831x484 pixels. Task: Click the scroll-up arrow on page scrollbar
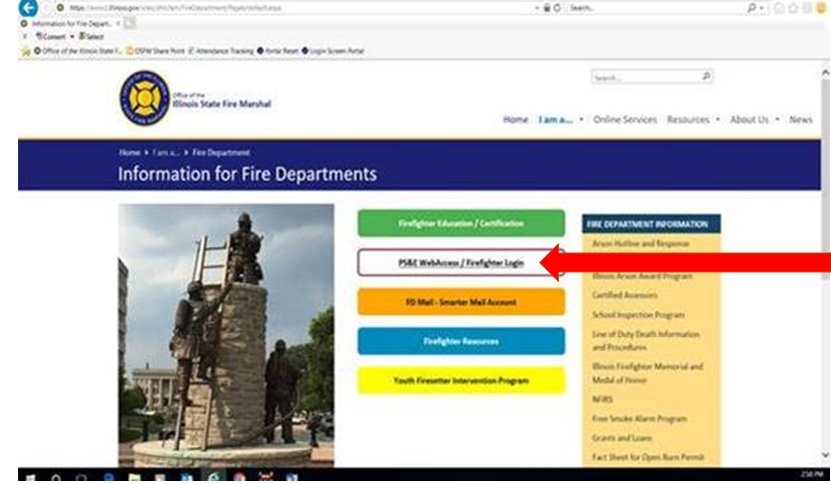[x=824, y=72]
